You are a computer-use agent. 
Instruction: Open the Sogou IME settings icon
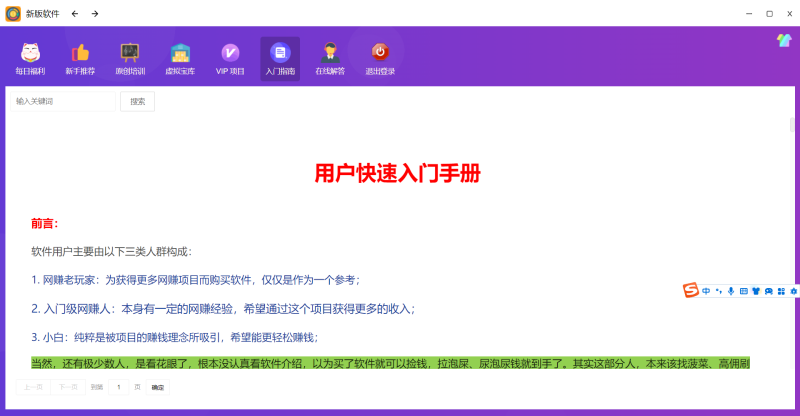(793, 291)
